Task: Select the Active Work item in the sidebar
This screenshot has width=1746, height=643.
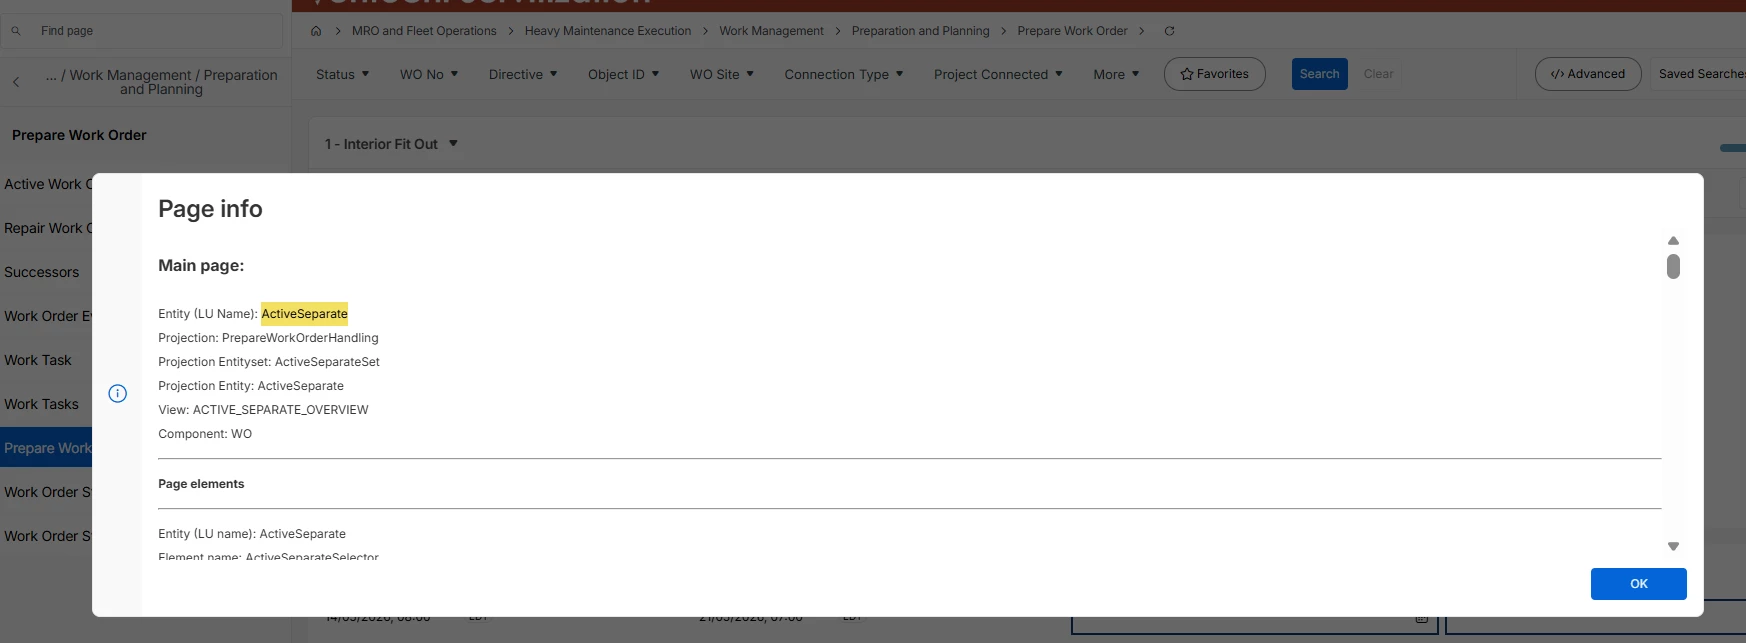Action: [x=47, y=184]
